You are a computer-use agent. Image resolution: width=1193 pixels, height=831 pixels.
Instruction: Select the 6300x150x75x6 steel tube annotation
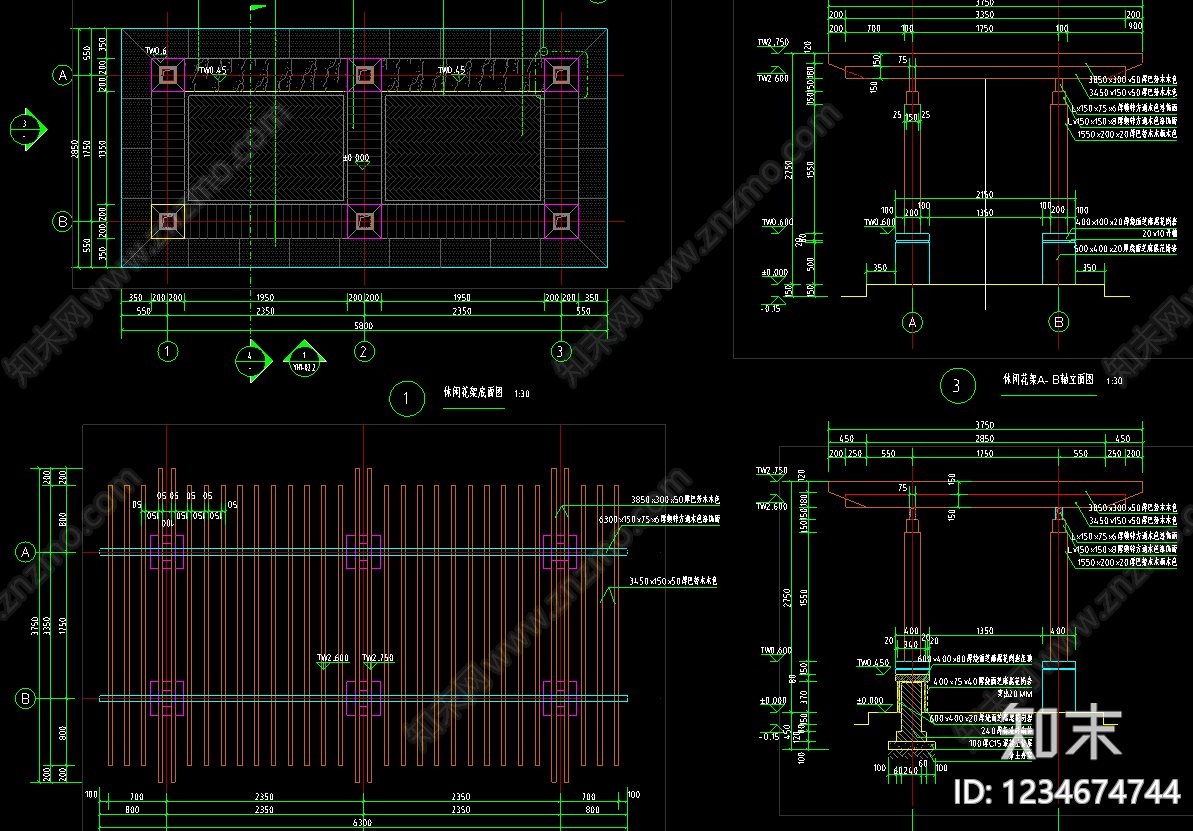[659, 520]
